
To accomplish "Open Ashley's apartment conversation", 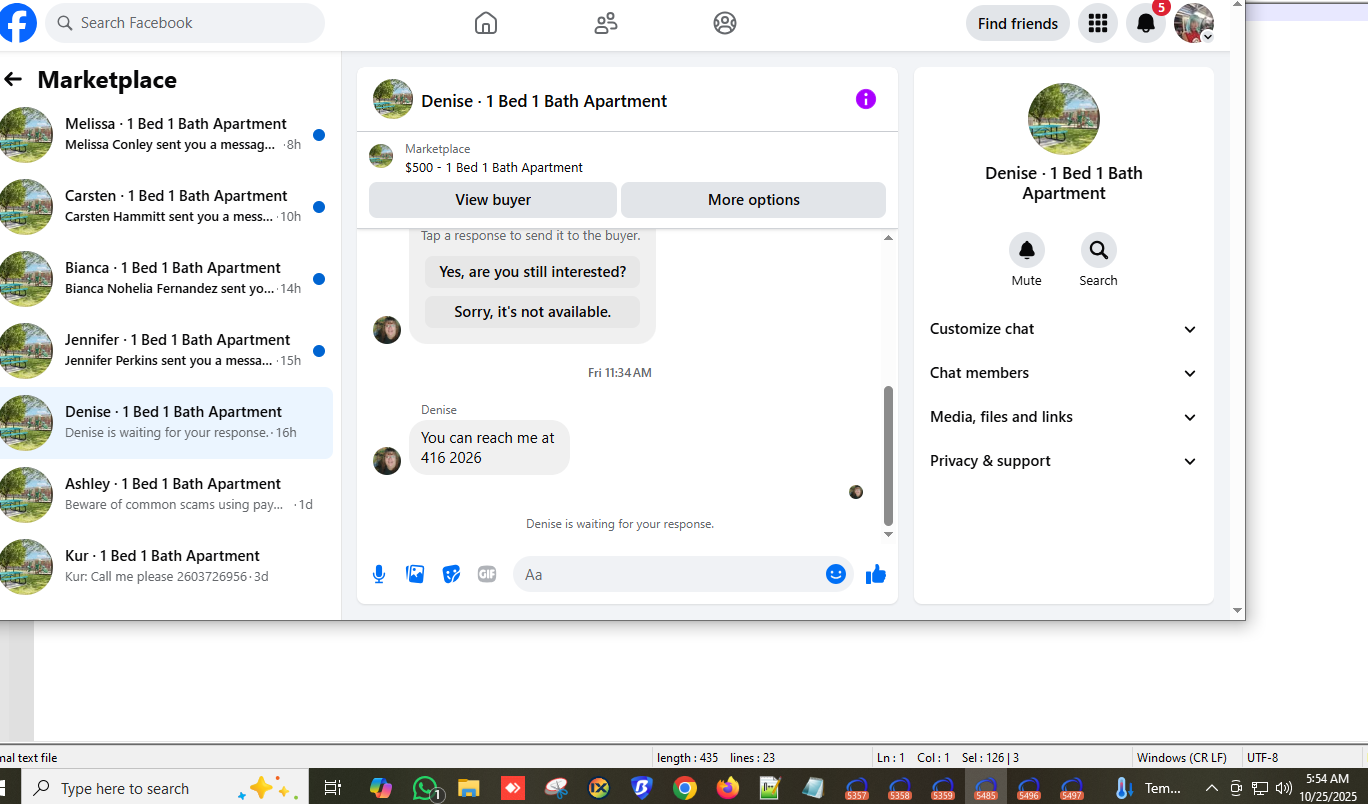I will point(164,495).
